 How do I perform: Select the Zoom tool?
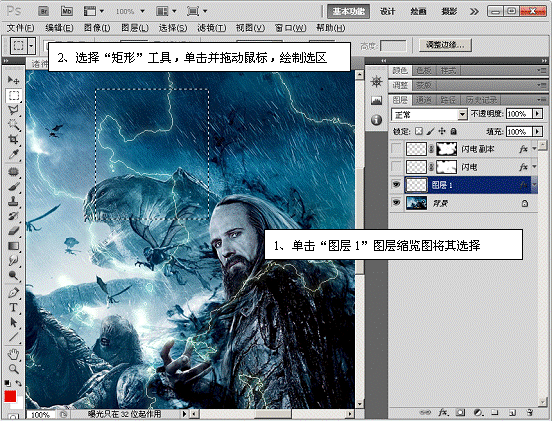click(13, 369)
